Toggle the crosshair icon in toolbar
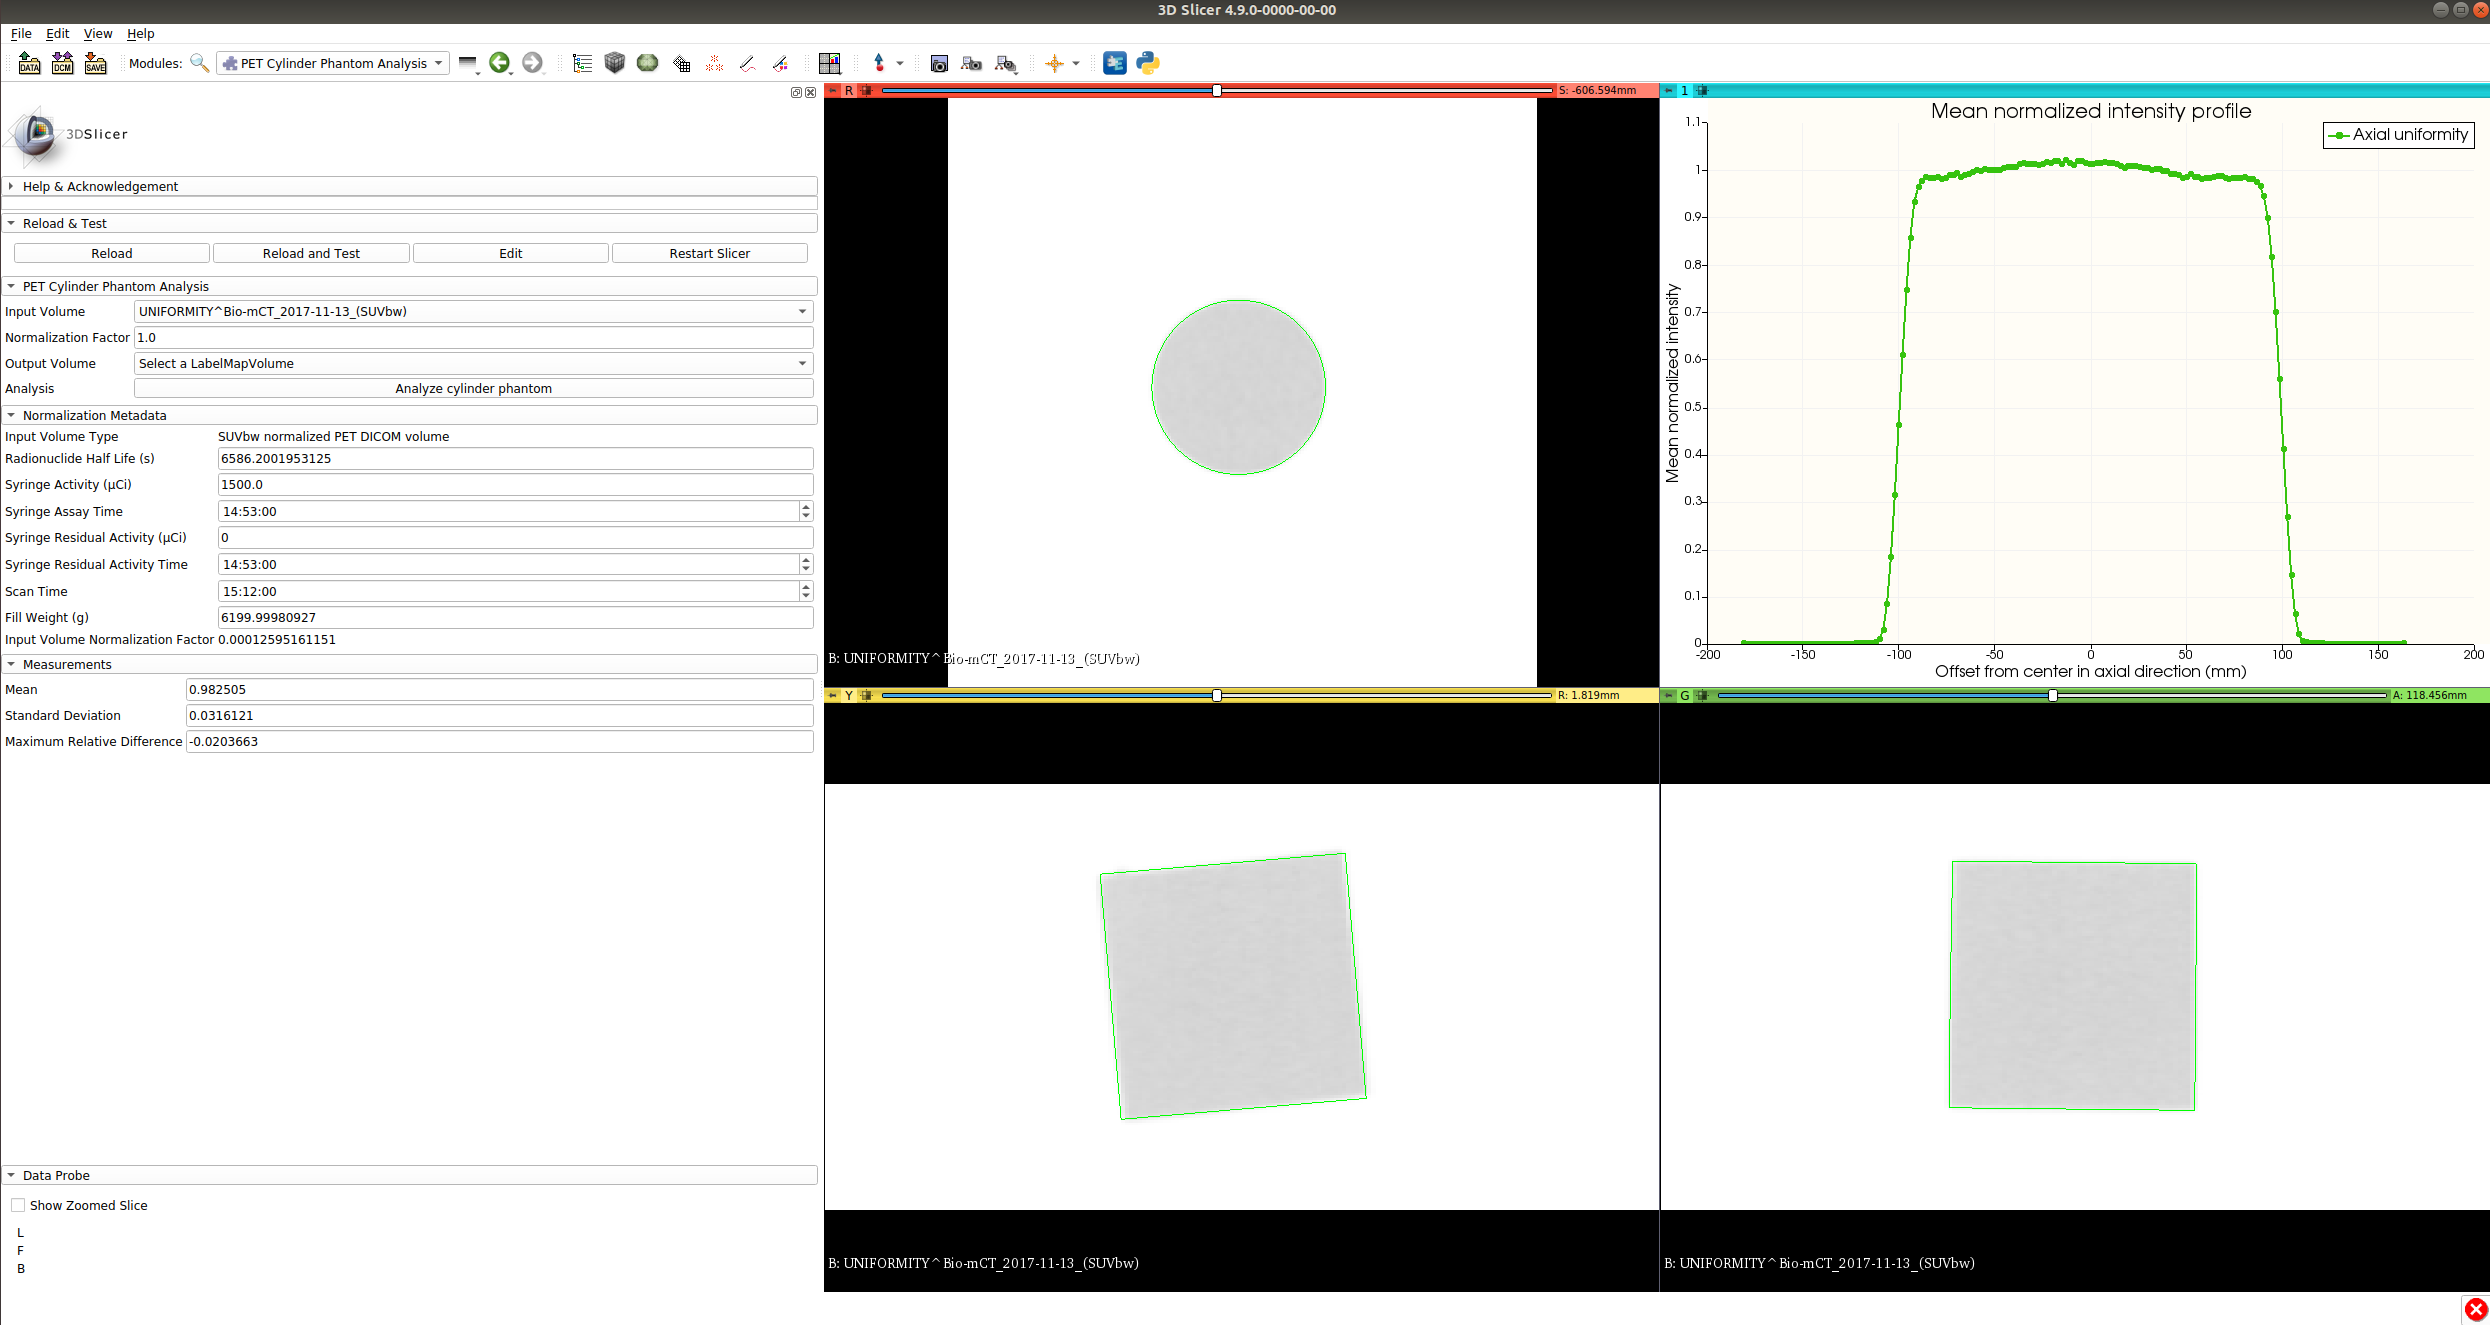Image resolution: width=2490 pixels, height=1325 pixels. [1054, 63]
